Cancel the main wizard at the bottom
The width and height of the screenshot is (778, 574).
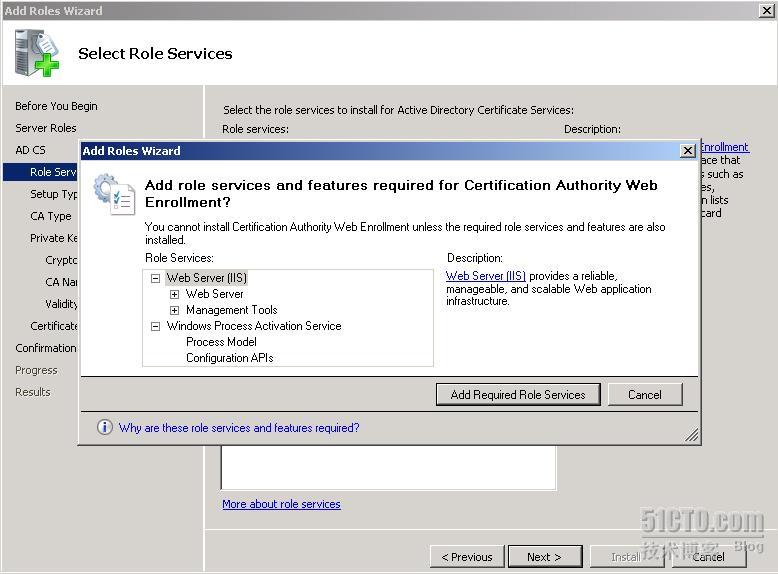coord(709,557)
